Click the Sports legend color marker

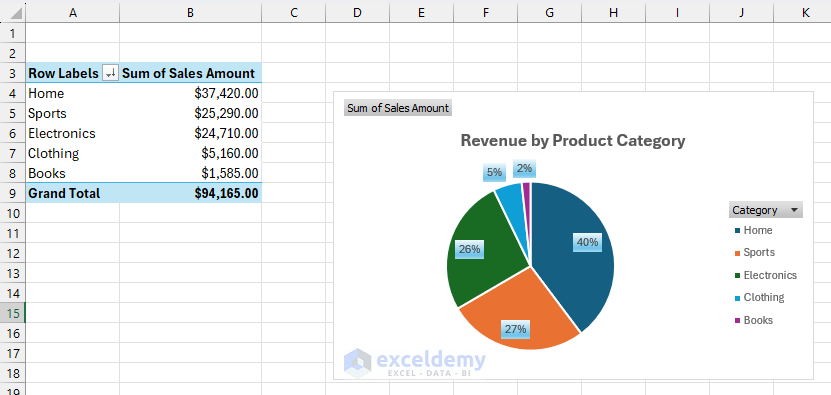pos(737,253)
